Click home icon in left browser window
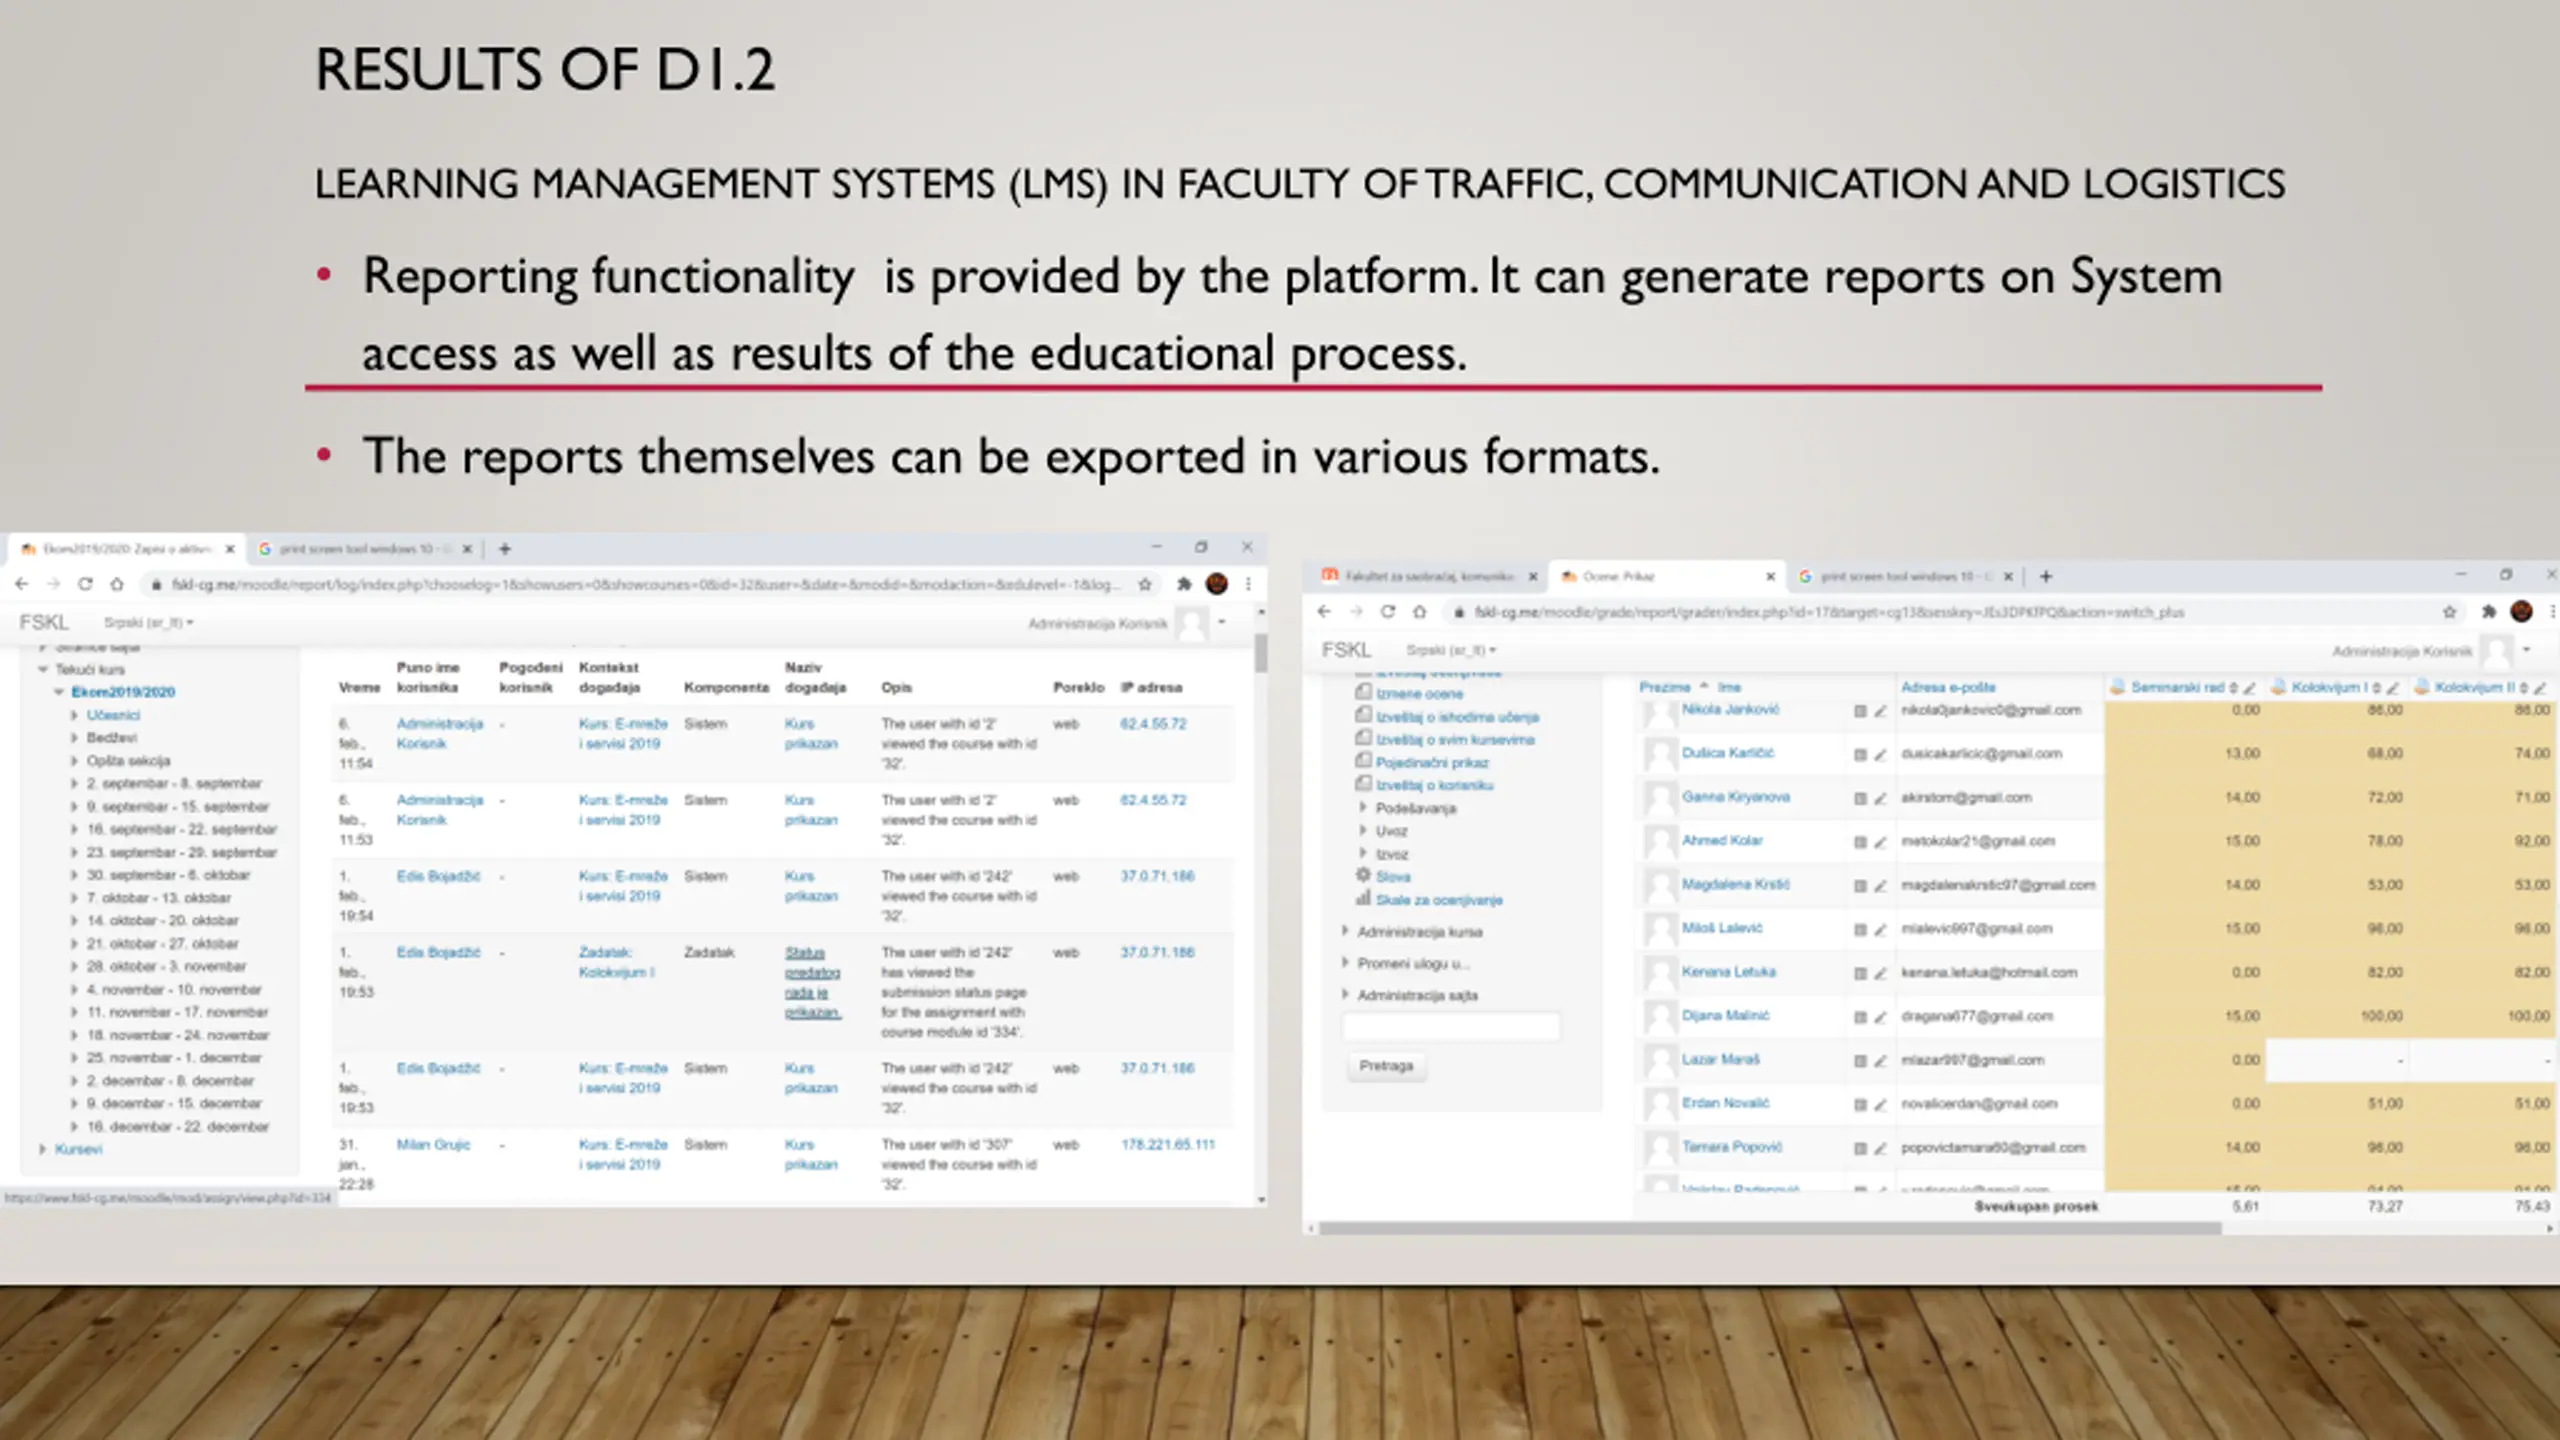The width and height of the screenshot is (2560, 1440). 117,584
